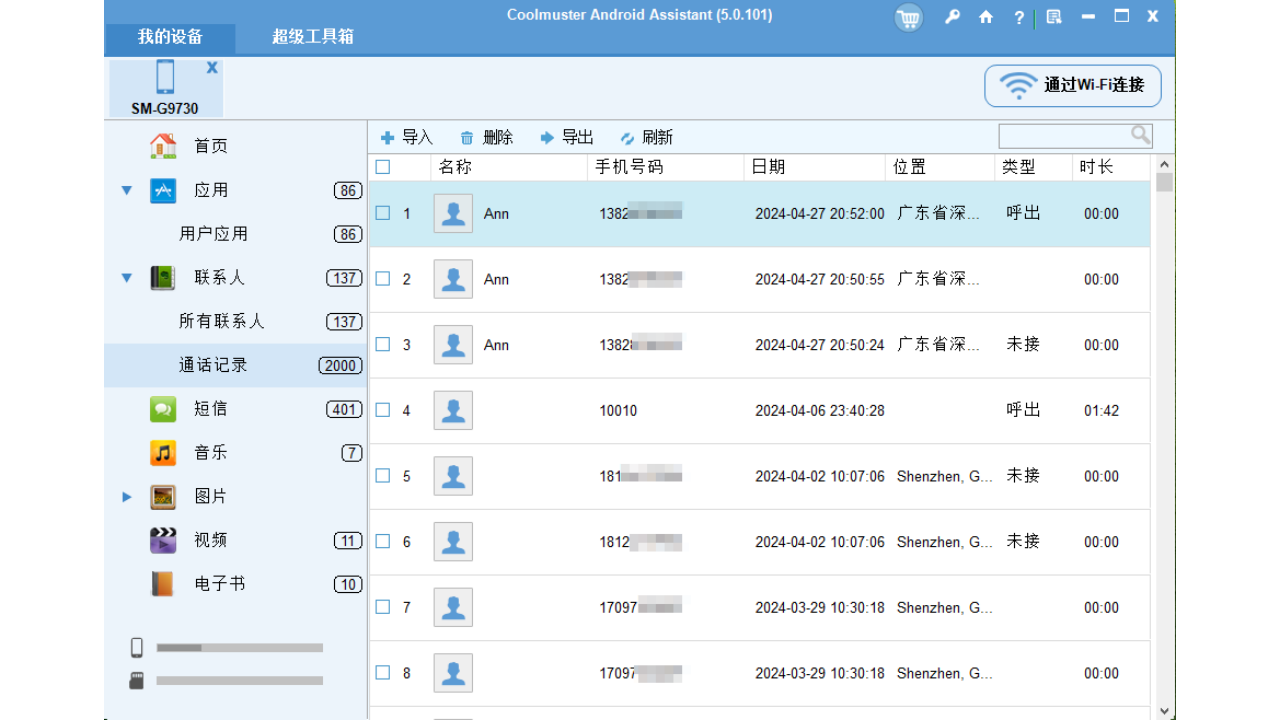Collapse the 应用 (Apps) tree section
Image resolution: width=1280 pixels, height=720 pixels.
point(126,190)
